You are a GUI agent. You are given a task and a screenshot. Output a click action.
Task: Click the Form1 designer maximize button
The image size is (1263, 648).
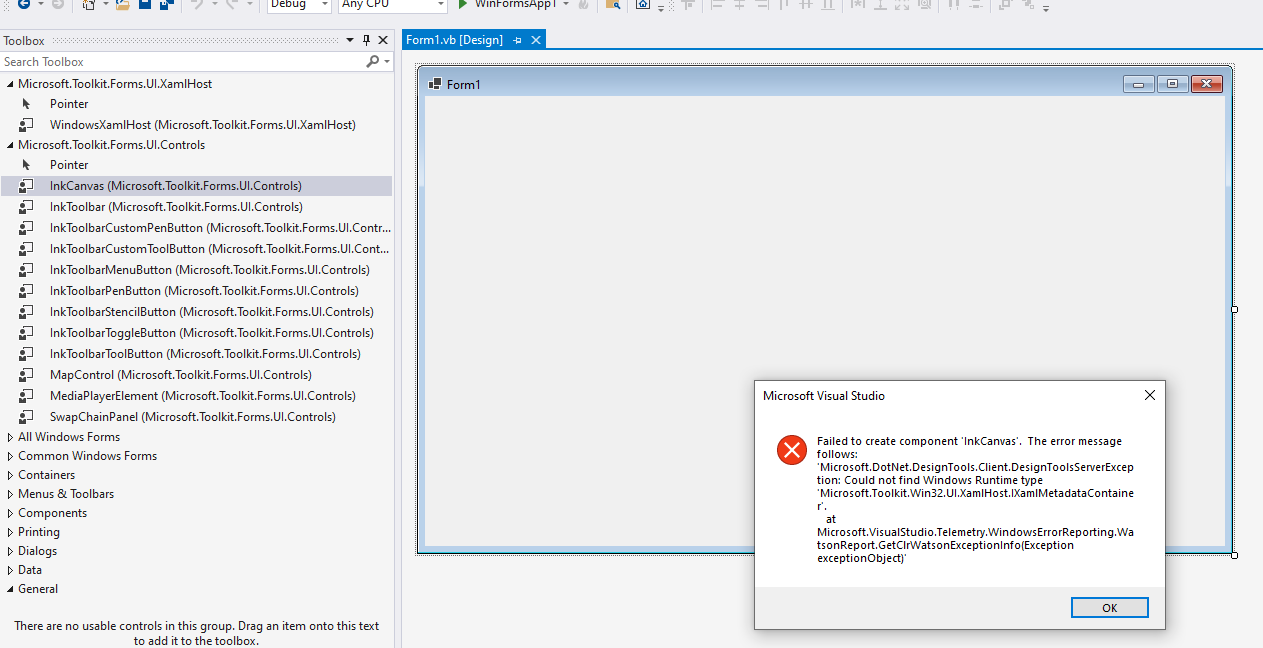coord(1172,84)
